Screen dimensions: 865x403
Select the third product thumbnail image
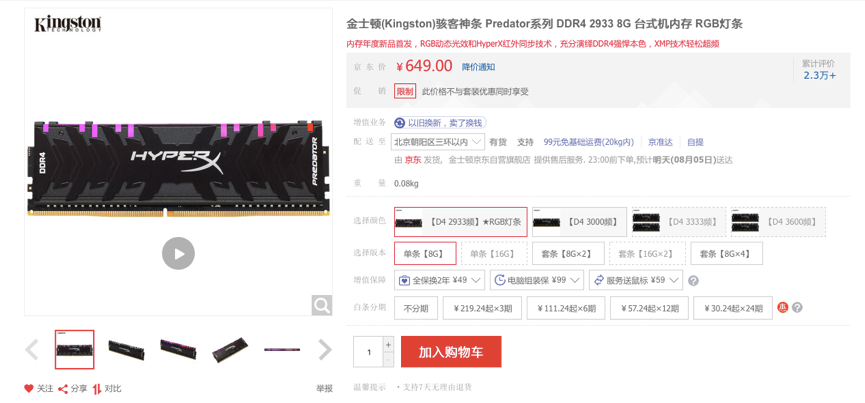tap(178, 350)
